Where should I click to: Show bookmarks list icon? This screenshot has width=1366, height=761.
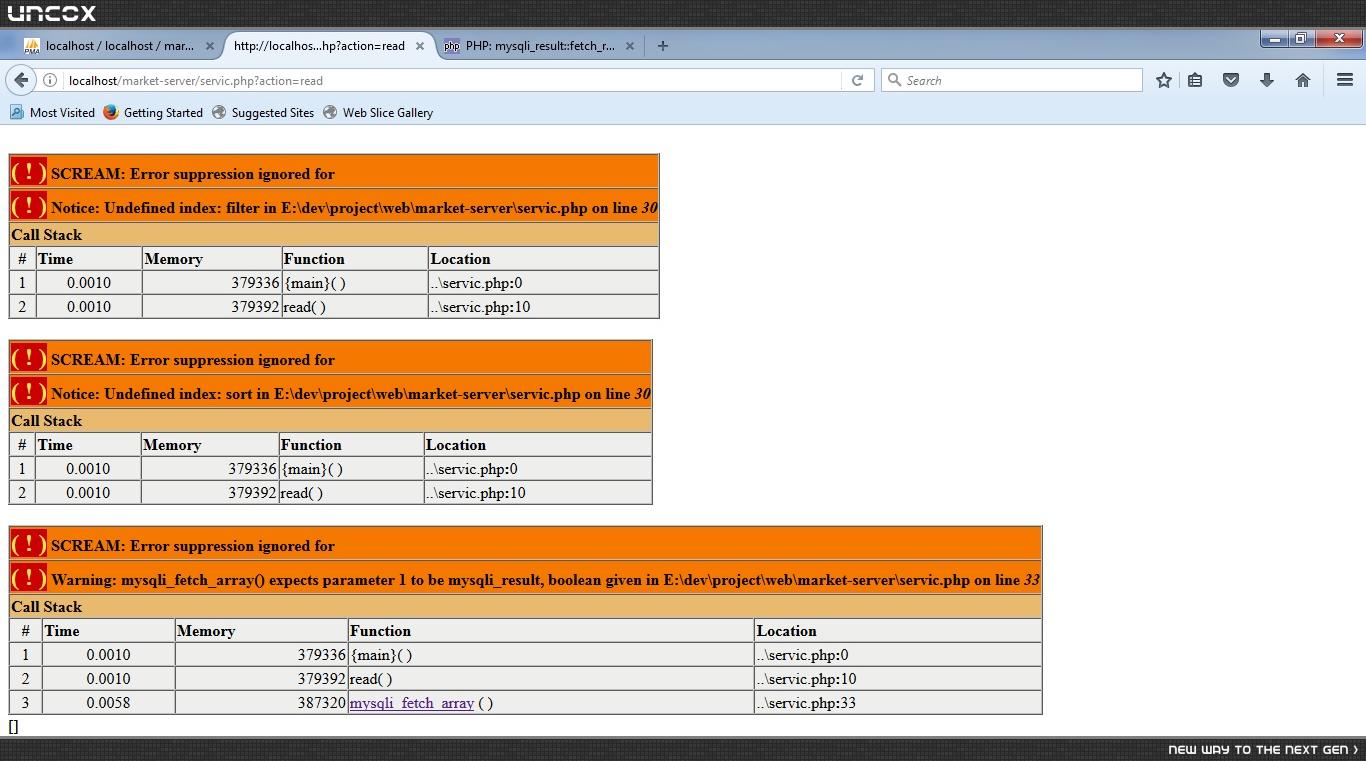[1195, 80]
